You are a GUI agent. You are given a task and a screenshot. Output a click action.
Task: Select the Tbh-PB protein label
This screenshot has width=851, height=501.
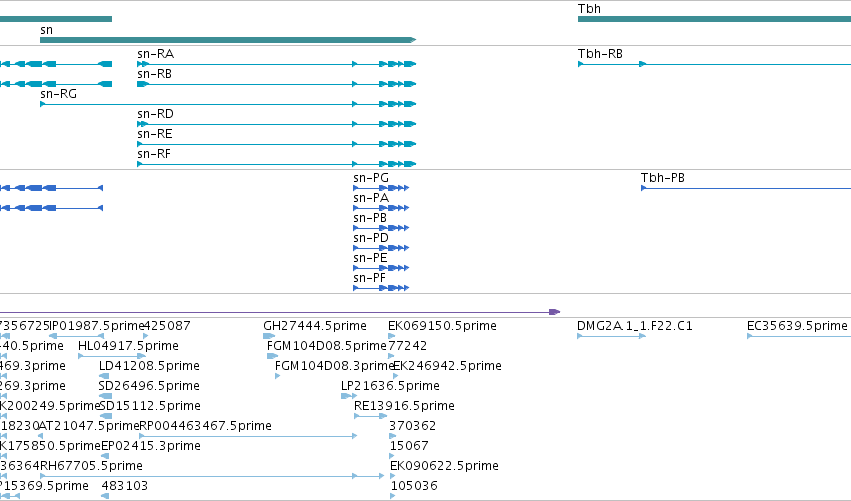pyautogui.click(x=663, y=178)
